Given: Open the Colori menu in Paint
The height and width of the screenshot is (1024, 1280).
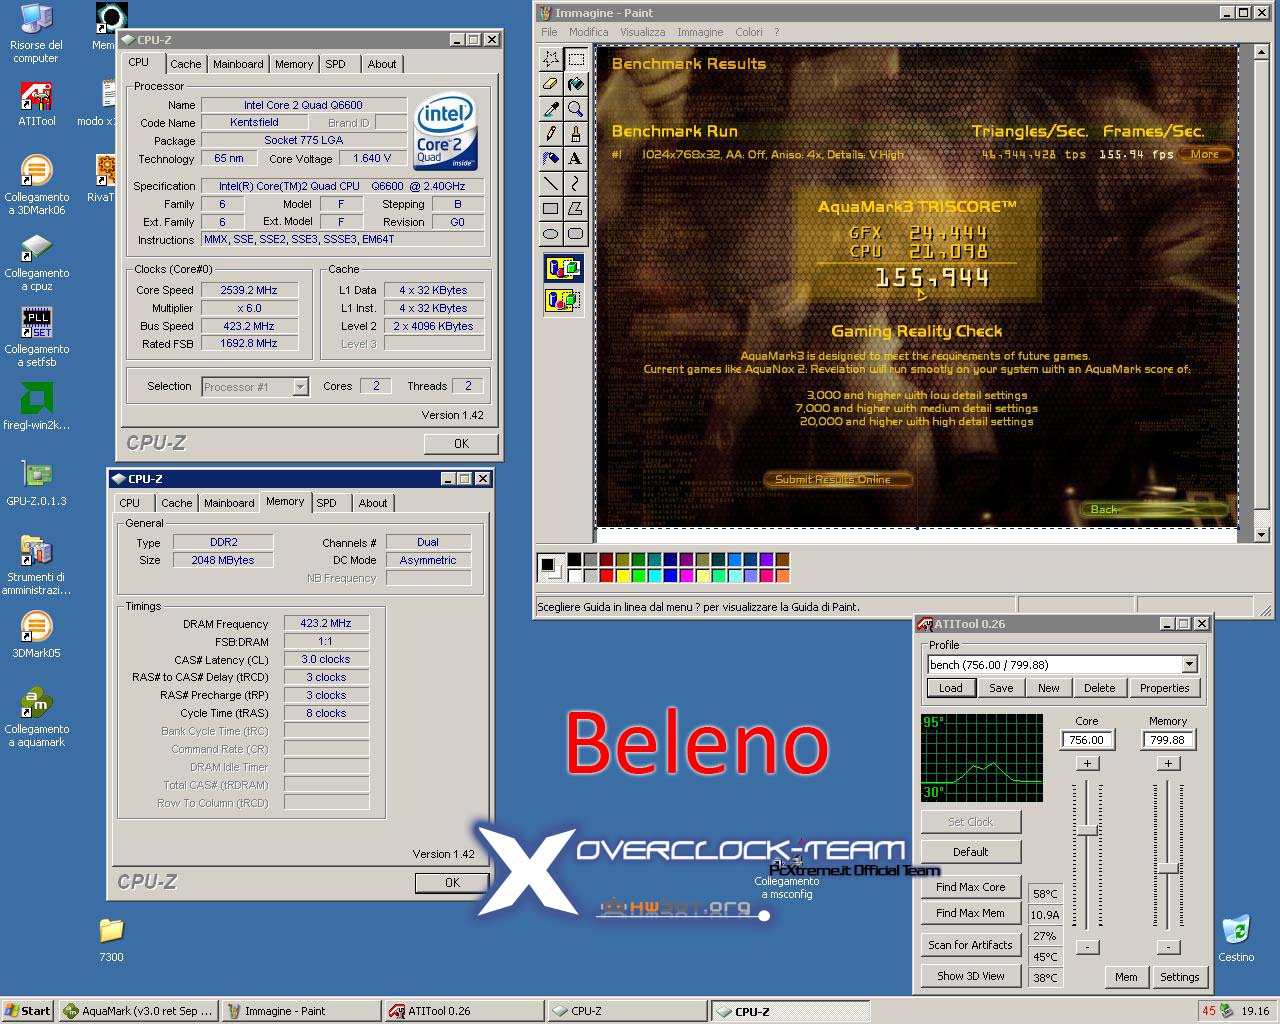Looking at the screenshot, I should coord(749,32).
